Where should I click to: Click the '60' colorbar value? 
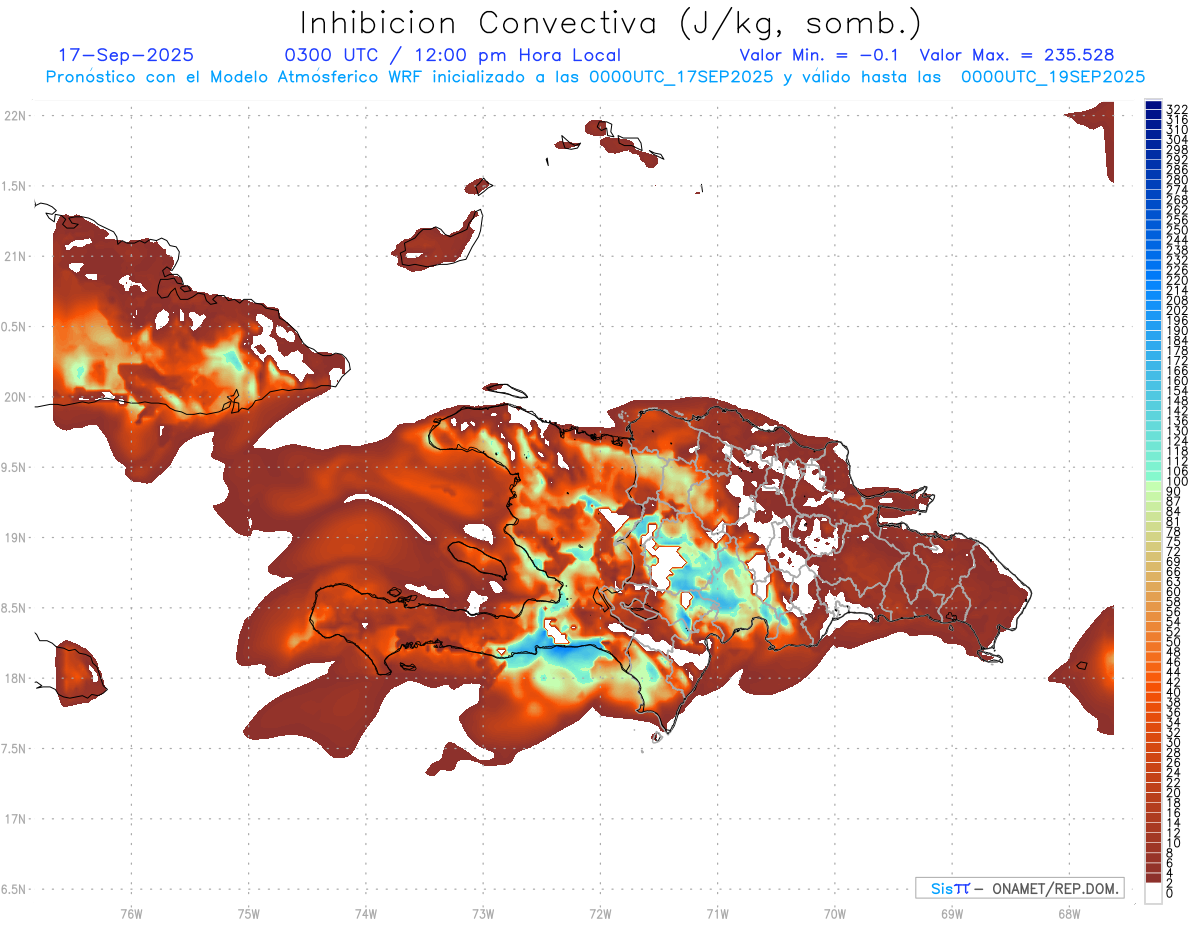[1173, 592]
